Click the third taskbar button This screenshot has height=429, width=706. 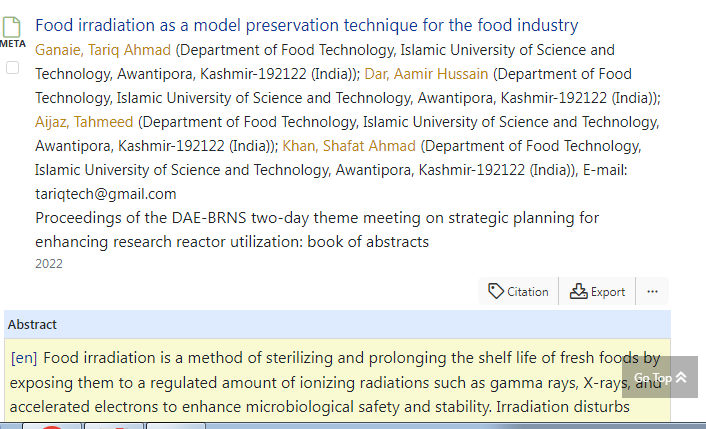coord(176,426)
